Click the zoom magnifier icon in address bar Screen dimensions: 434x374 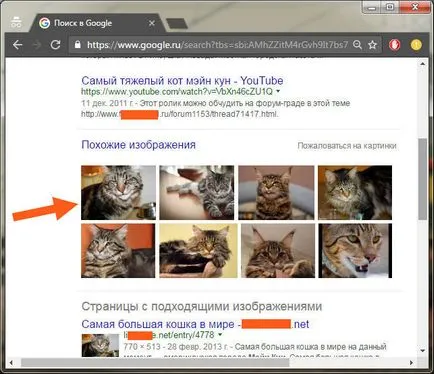pyautogui.click(x=357, y=45)
